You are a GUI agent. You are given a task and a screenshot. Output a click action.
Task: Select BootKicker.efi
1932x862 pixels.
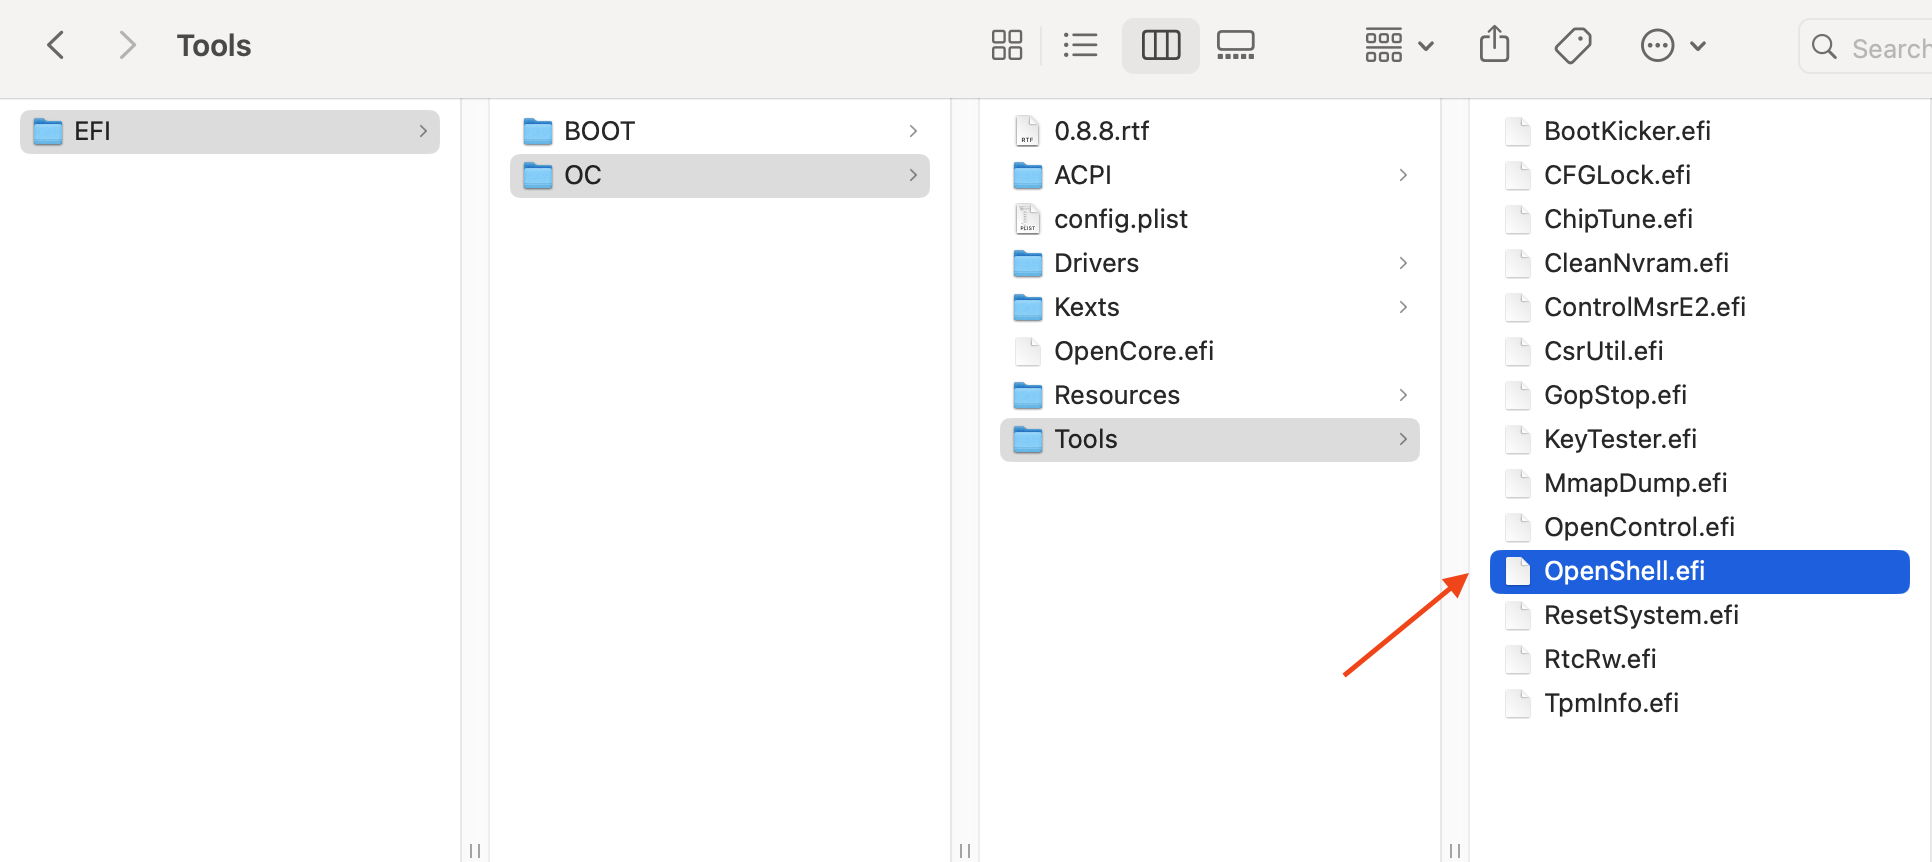[1700, 131]
